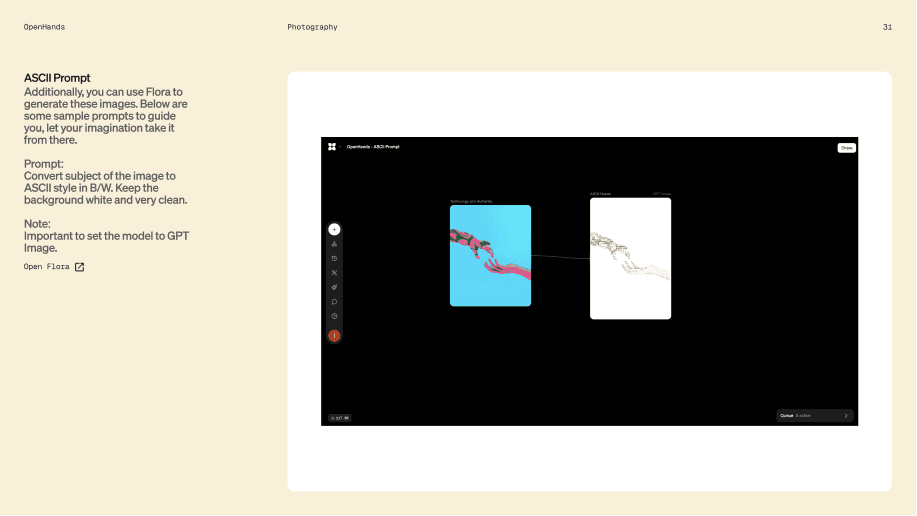Click the Queue status bar
Viewport: 917px width, 516px height.
[815, 416]
